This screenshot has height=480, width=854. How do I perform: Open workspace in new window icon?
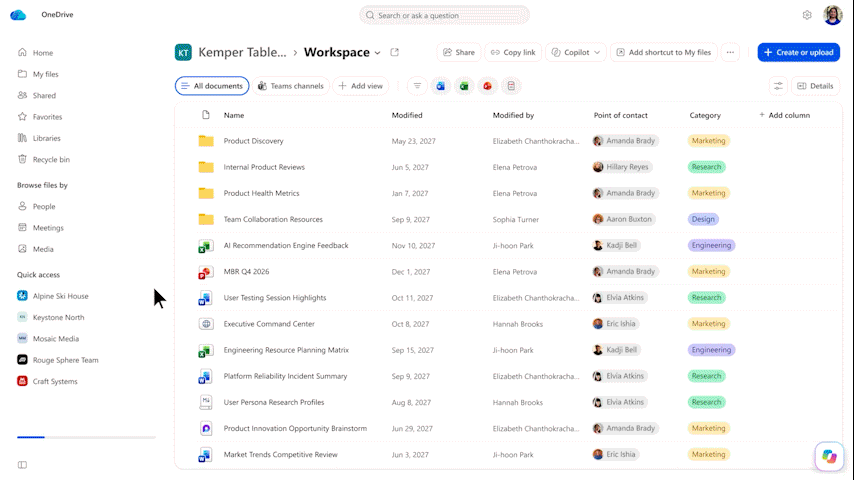click(395, 52)
